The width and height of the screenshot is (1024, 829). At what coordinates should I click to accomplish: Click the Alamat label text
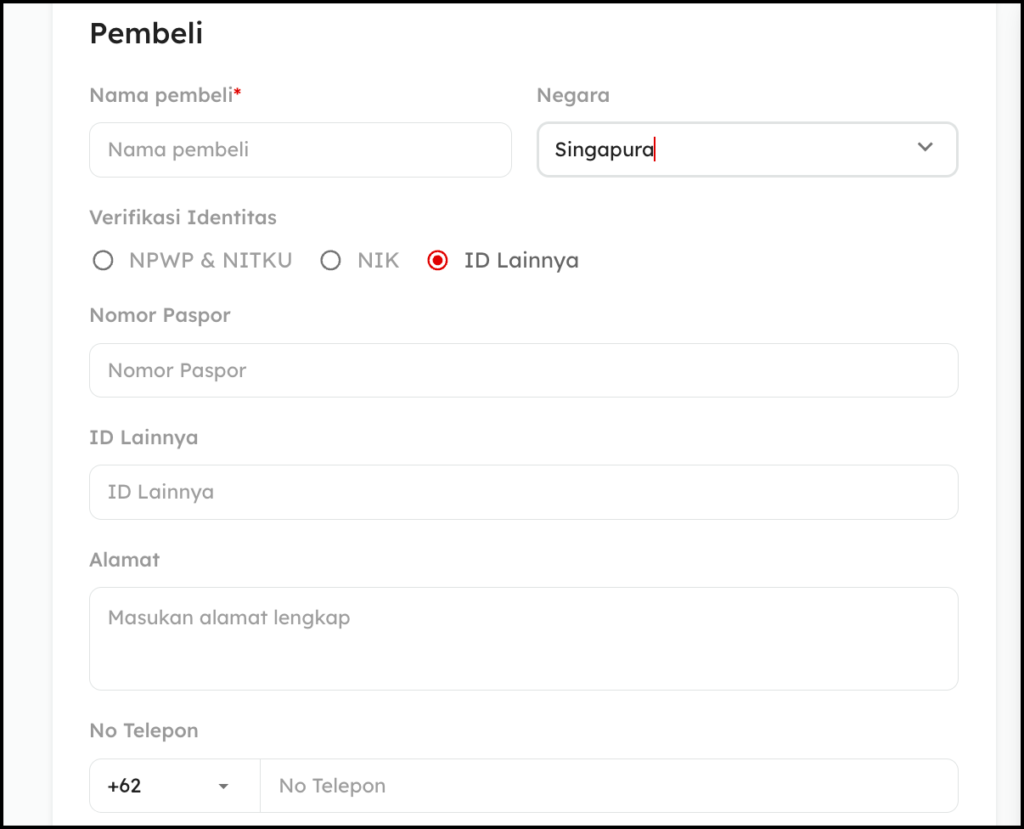point(125,560)
